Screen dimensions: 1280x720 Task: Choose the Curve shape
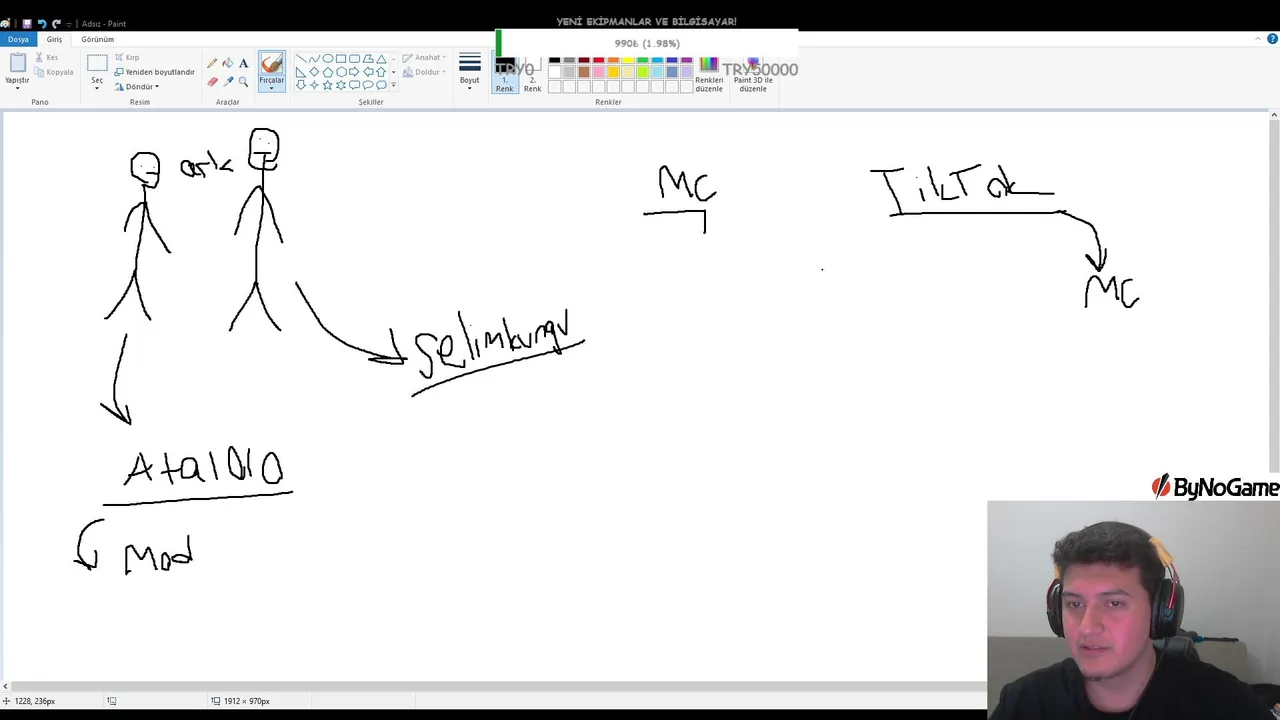[314, 59]
